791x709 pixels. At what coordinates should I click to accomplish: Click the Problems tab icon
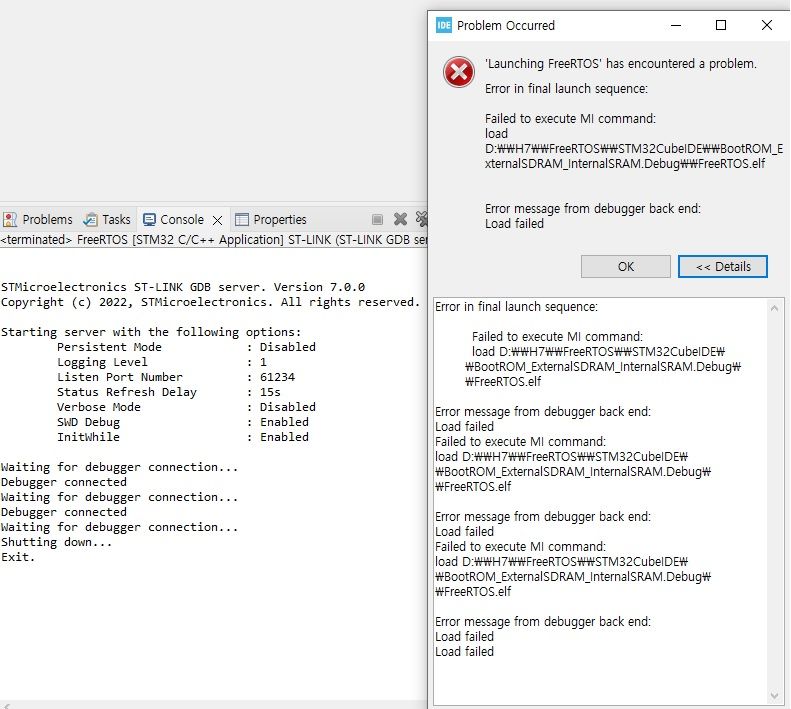pos(10,220)
